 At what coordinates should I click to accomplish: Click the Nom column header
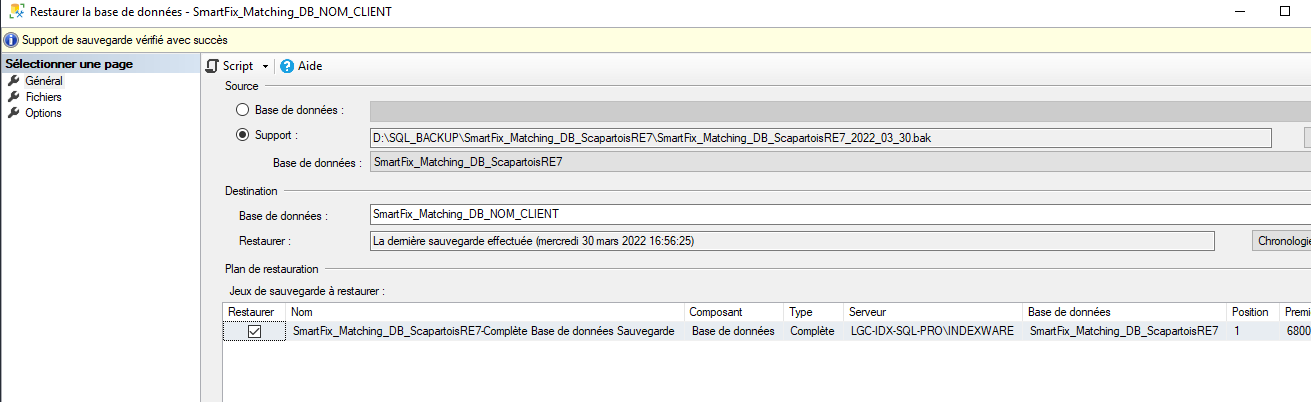pos(486,312)
